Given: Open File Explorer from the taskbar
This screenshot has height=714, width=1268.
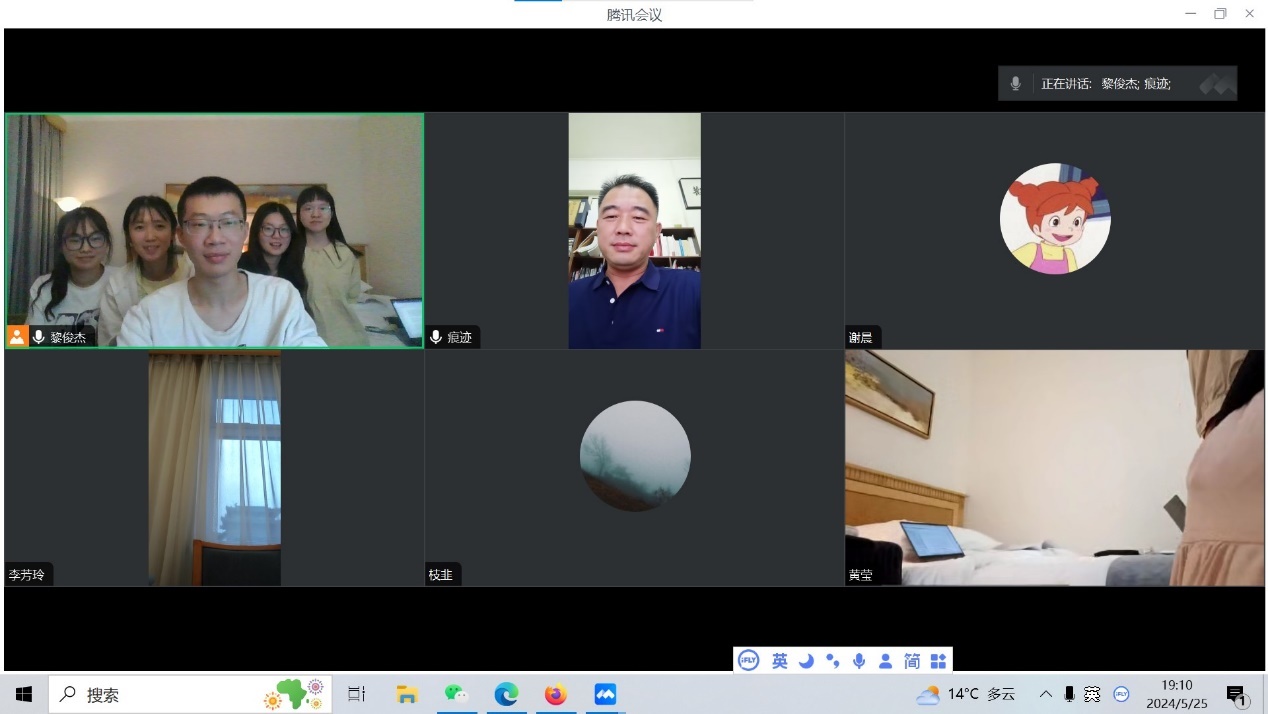Looking at the screenshot, I should [x=406, y=694].
